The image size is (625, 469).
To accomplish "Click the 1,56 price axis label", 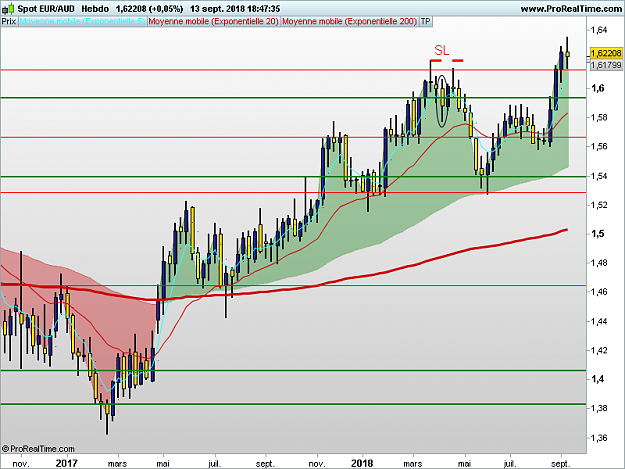I will [599, 147].
